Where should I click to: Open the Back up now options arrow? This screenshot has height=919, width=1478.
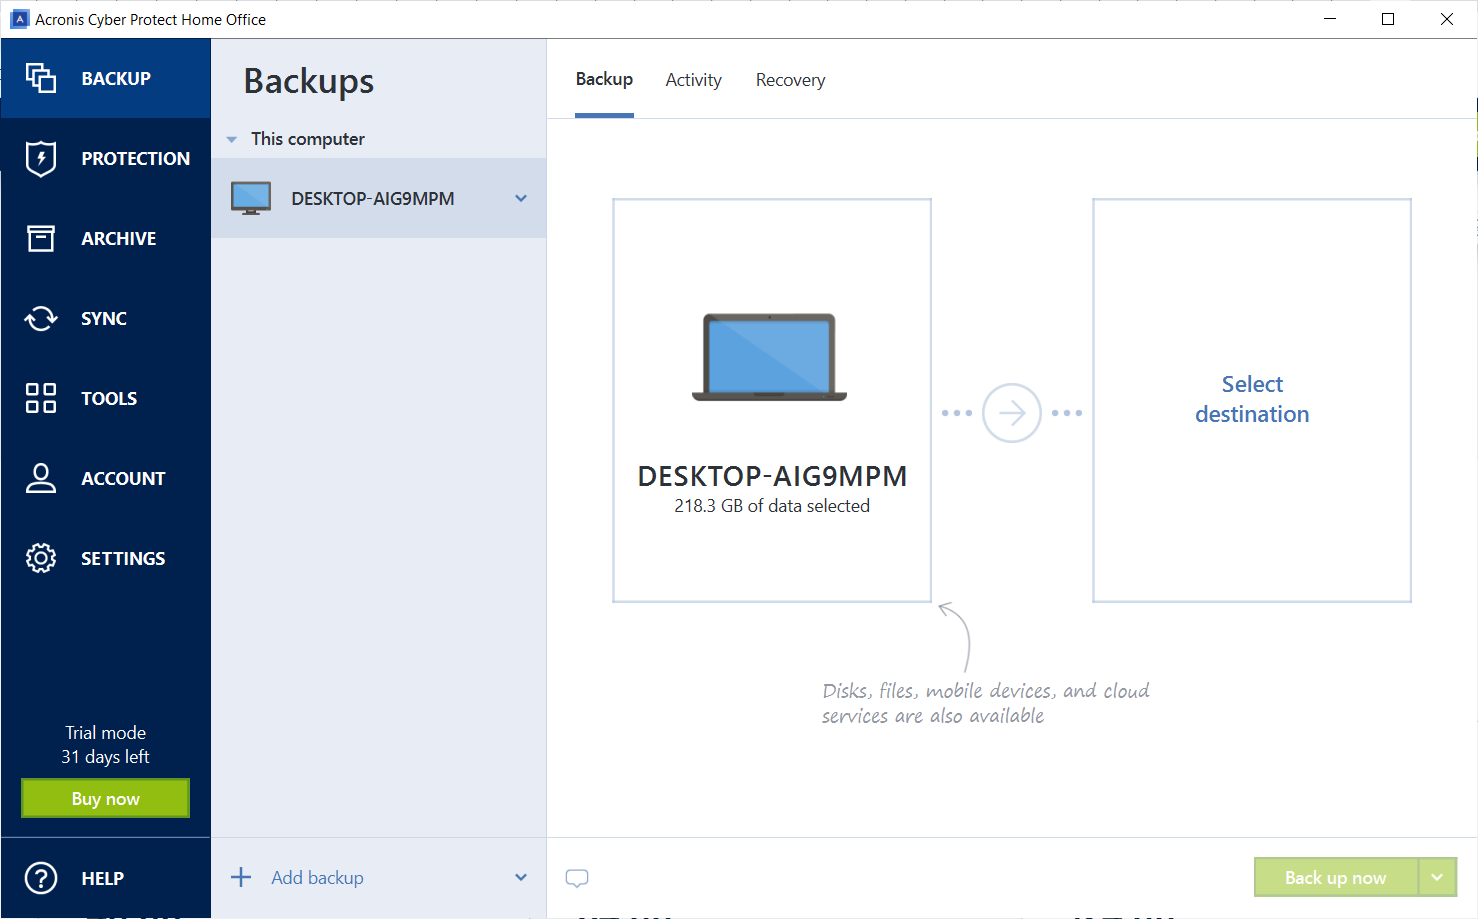pyautogui.click(x=1437, y=877)
